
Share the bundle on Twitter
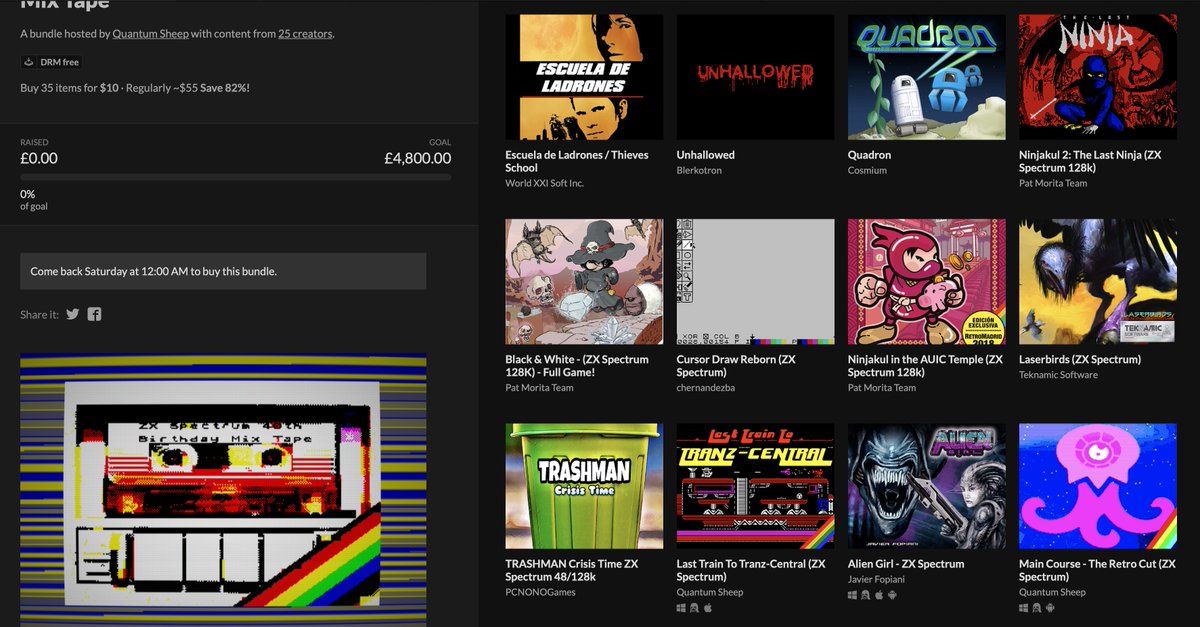[73, 314]
